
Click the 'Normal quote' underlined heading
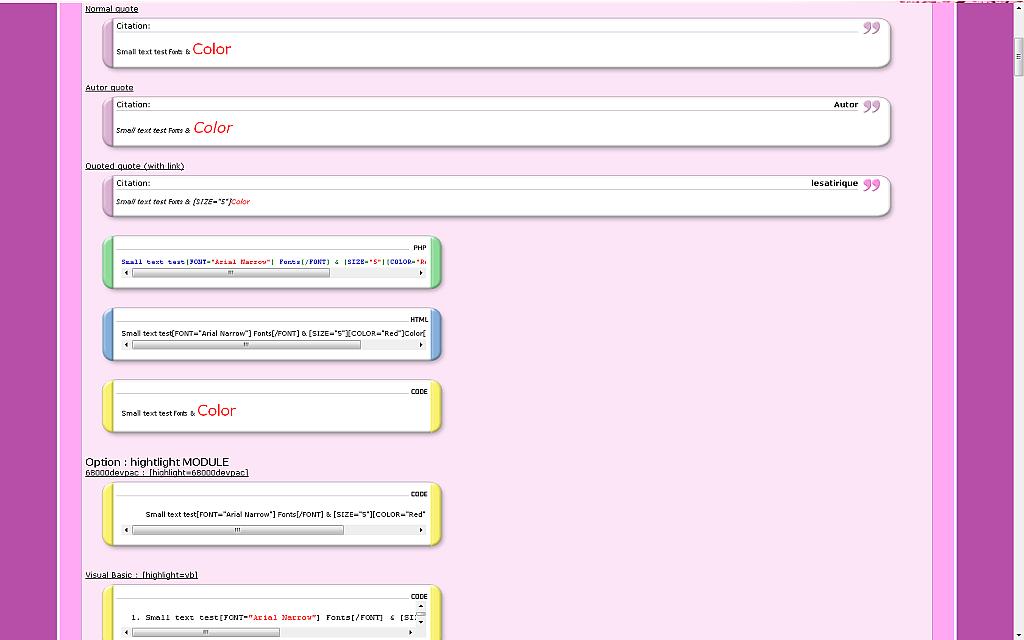(111, 9)
